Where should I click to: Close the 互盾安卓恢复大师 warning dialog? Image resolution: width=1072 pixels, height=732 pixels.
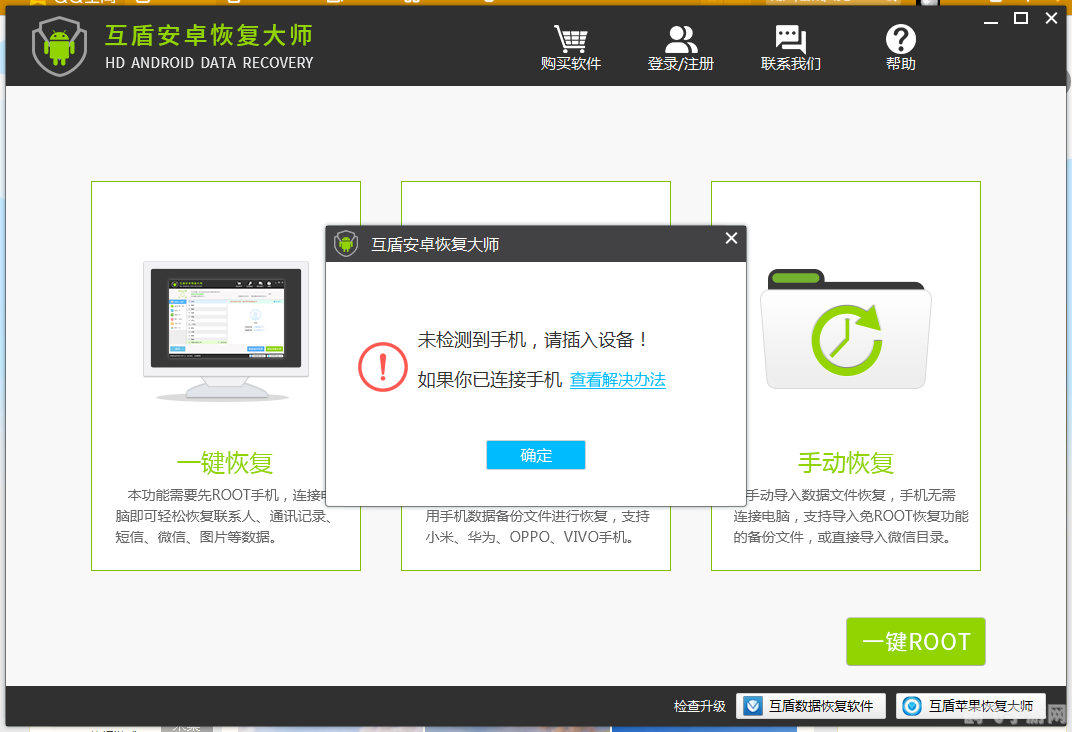(x=731, y=238)
